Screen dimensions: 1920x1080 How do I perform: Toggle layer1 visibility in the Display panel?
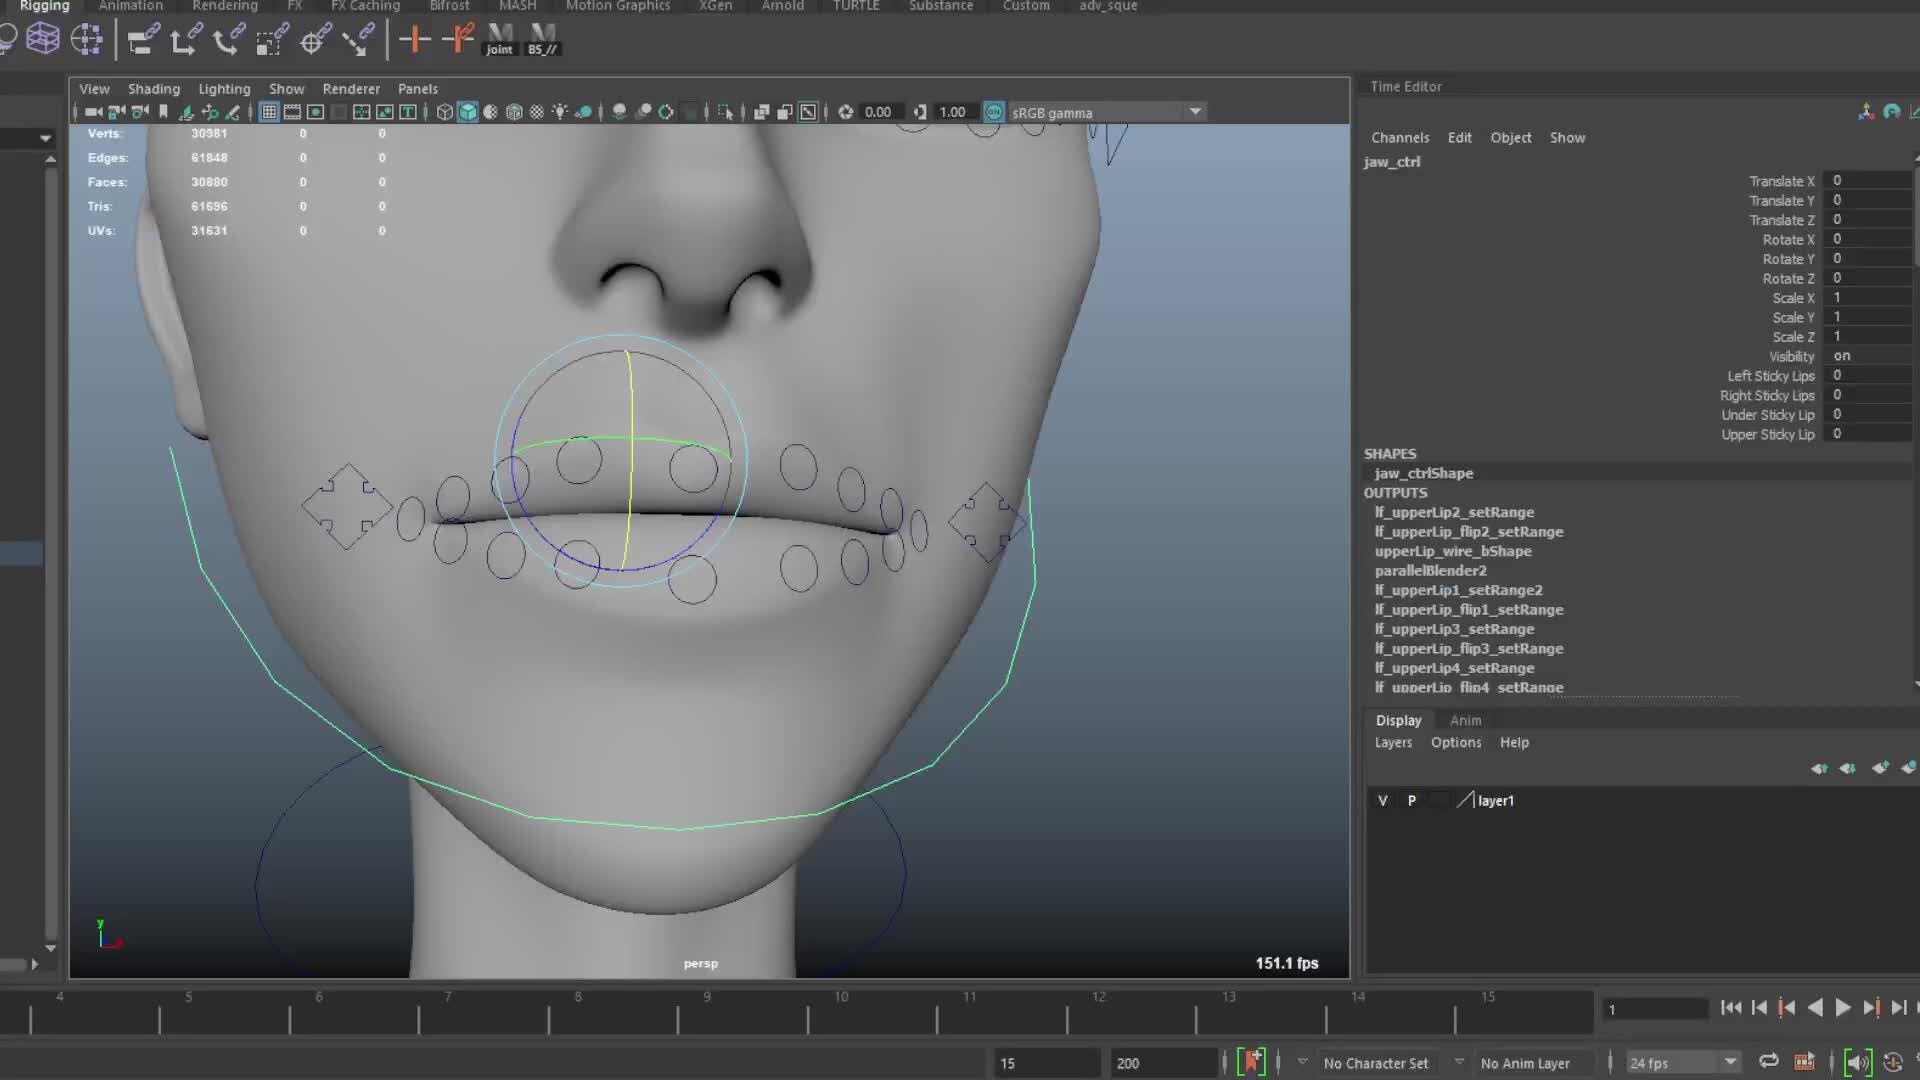(1383, 800)
